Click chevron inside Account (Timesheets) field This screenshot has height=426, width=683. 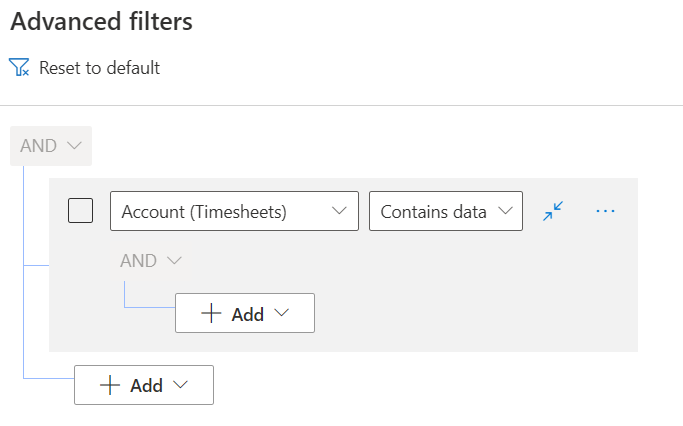click(x=339, y=211)
